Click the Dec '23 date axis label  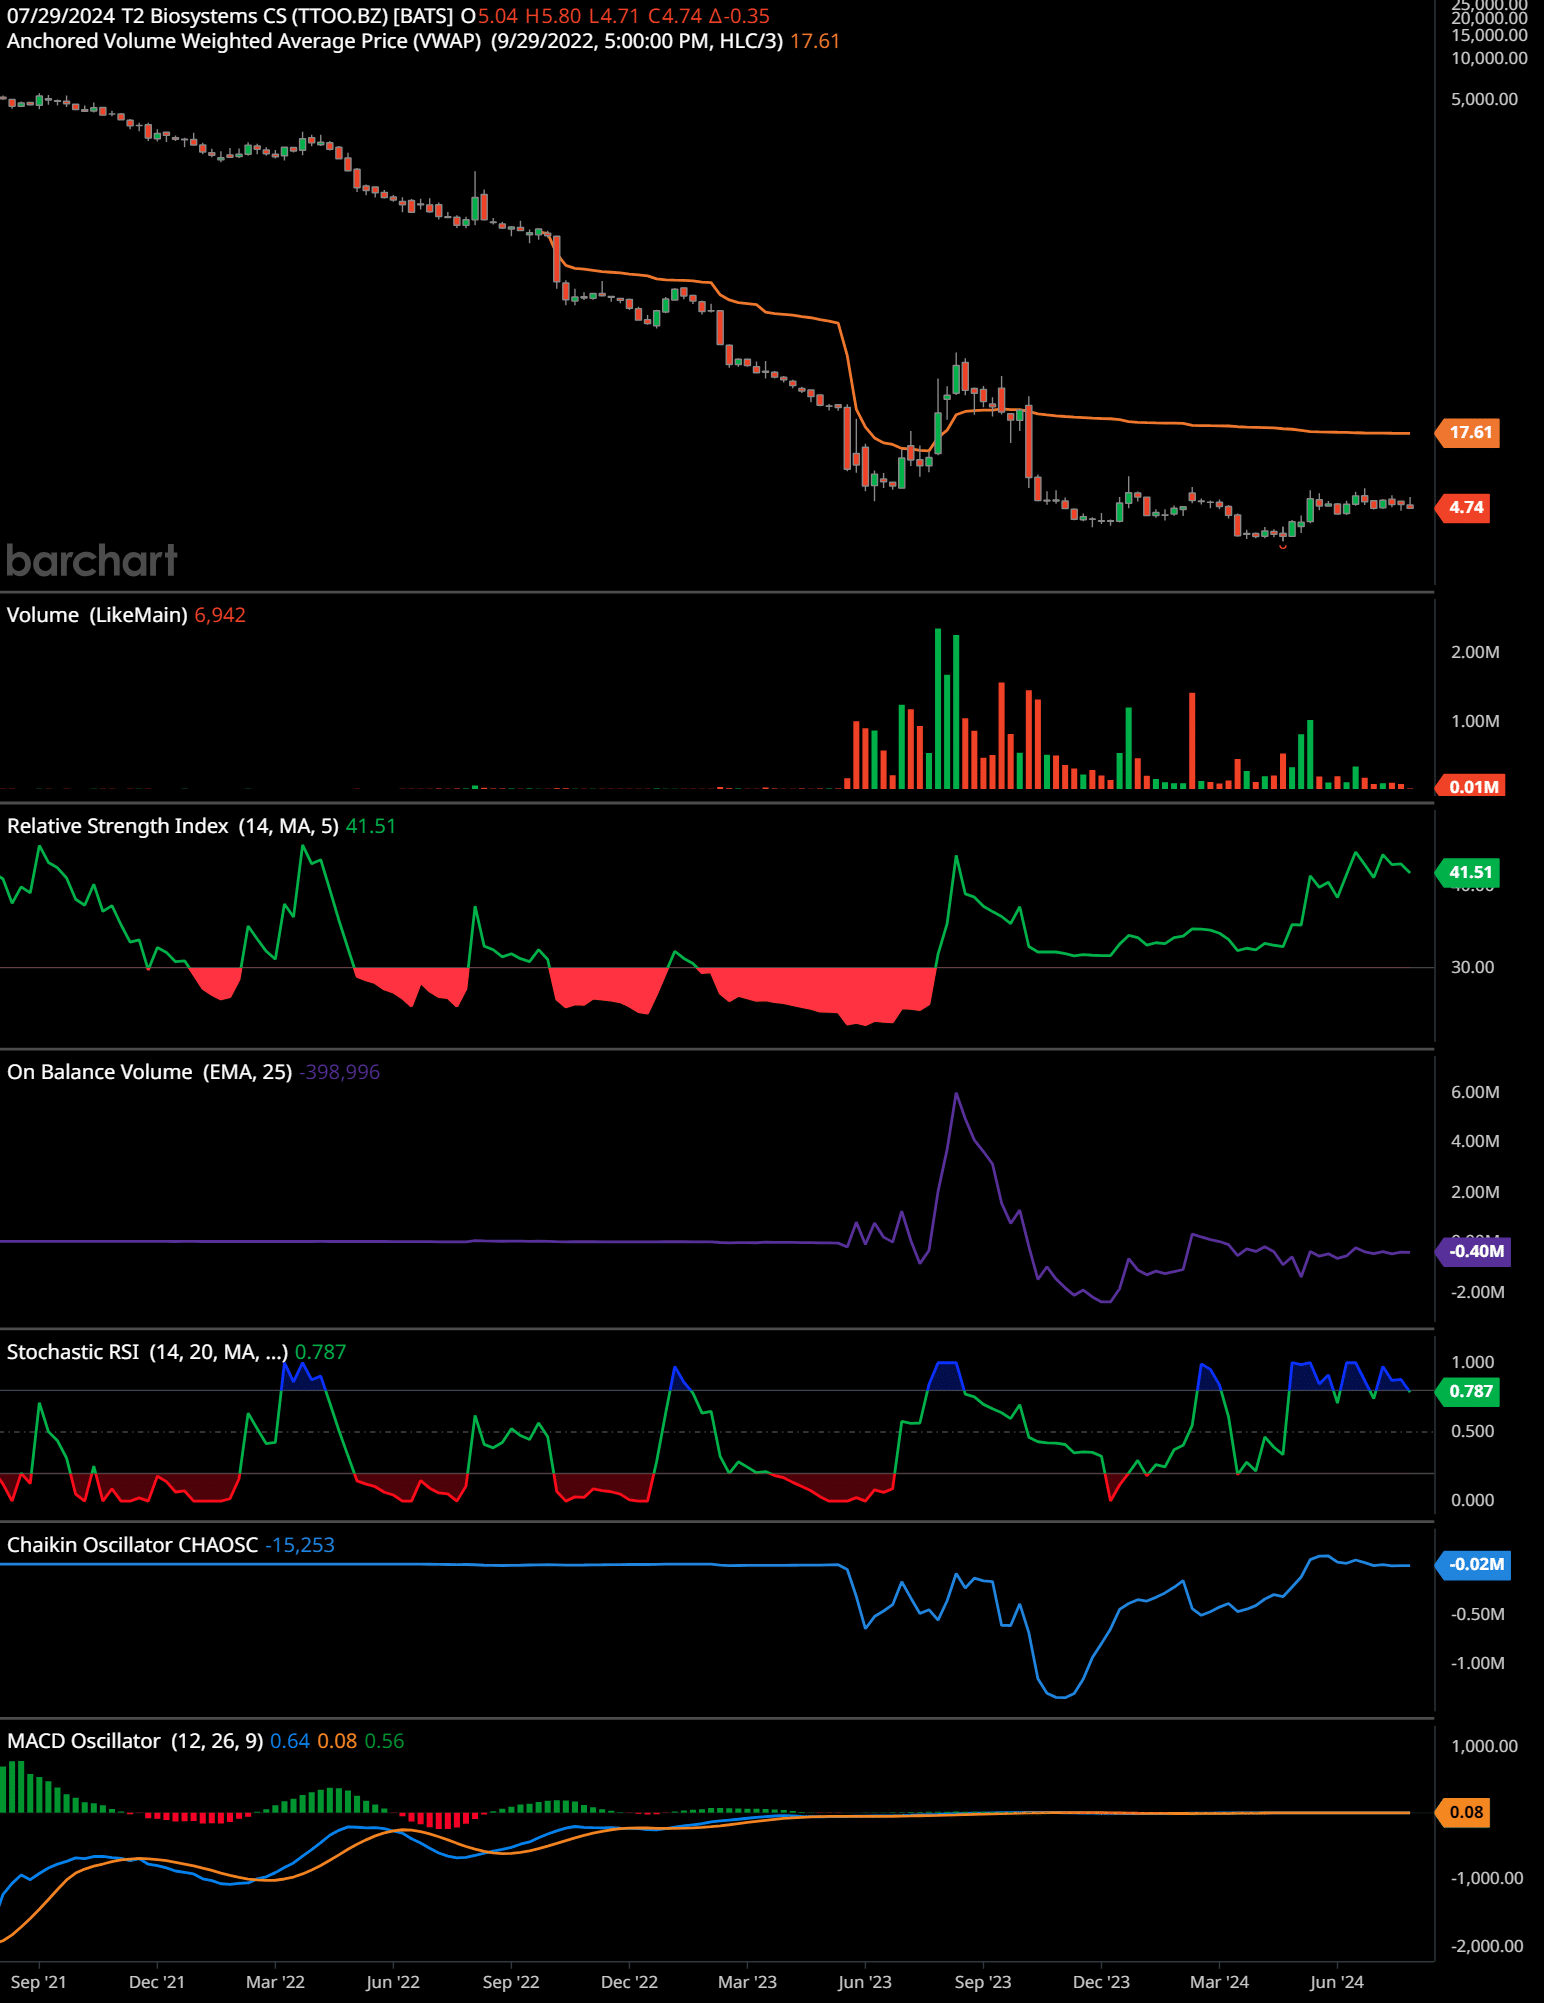[1101, 1982]
